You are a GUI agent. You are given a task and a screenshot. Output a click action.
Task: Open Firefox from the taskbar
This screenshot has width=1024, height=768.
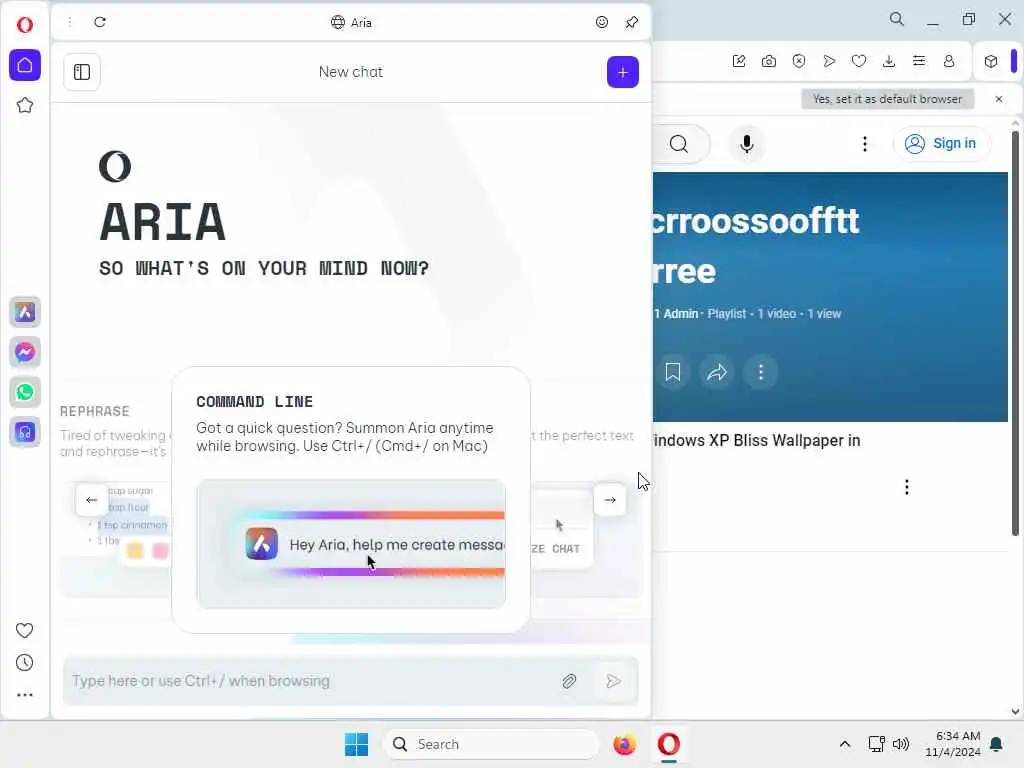(x=624, y=744)
